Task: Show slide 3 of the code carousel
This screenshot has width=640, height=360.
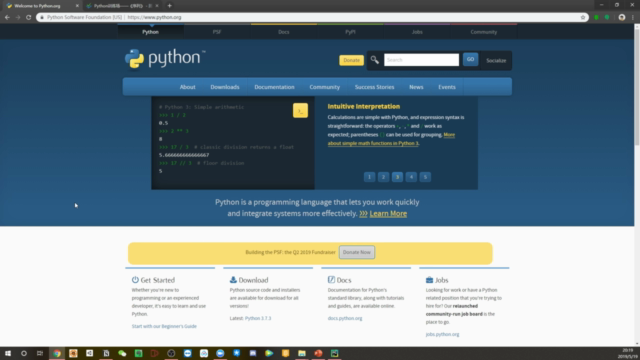Action: click(397, 177)
